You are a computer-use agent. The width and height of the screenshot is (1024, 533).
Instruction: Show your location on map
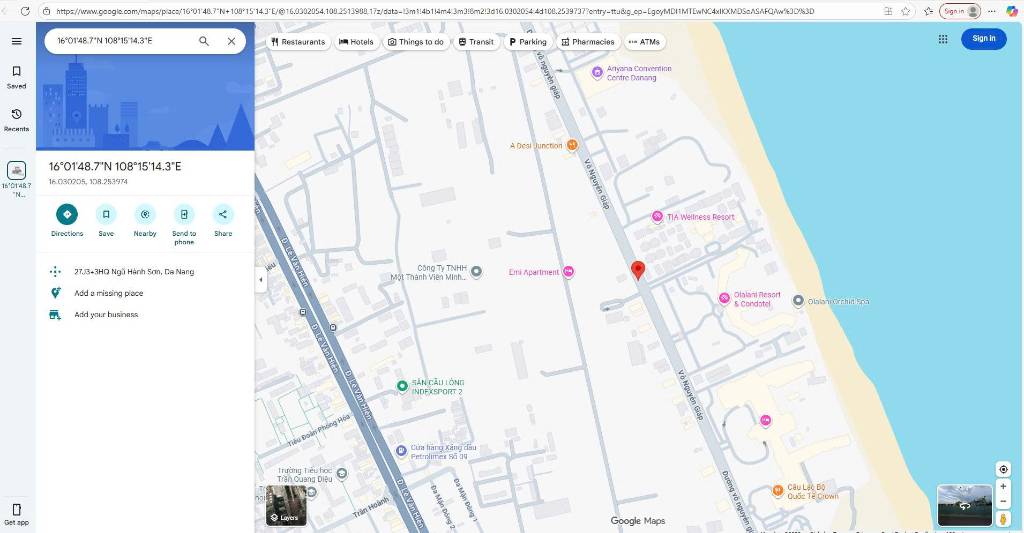coord(1003,469)
